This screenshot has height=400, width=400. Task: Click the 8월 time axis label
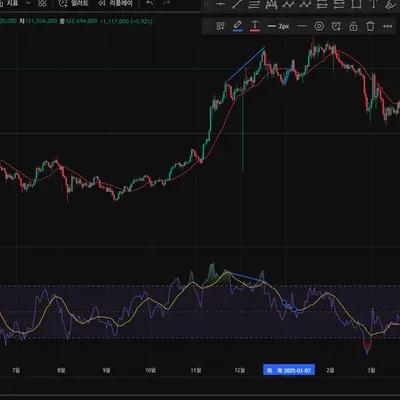61,370
